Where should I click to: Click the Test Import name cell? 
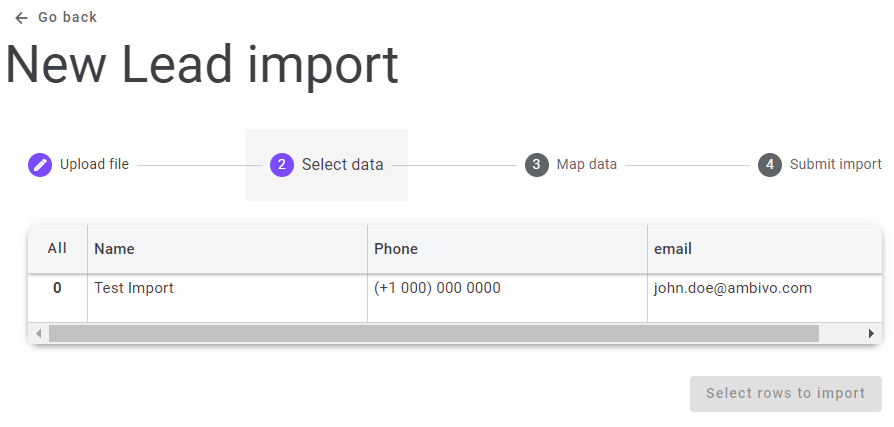pyautogui.click(x=134, y=288)
